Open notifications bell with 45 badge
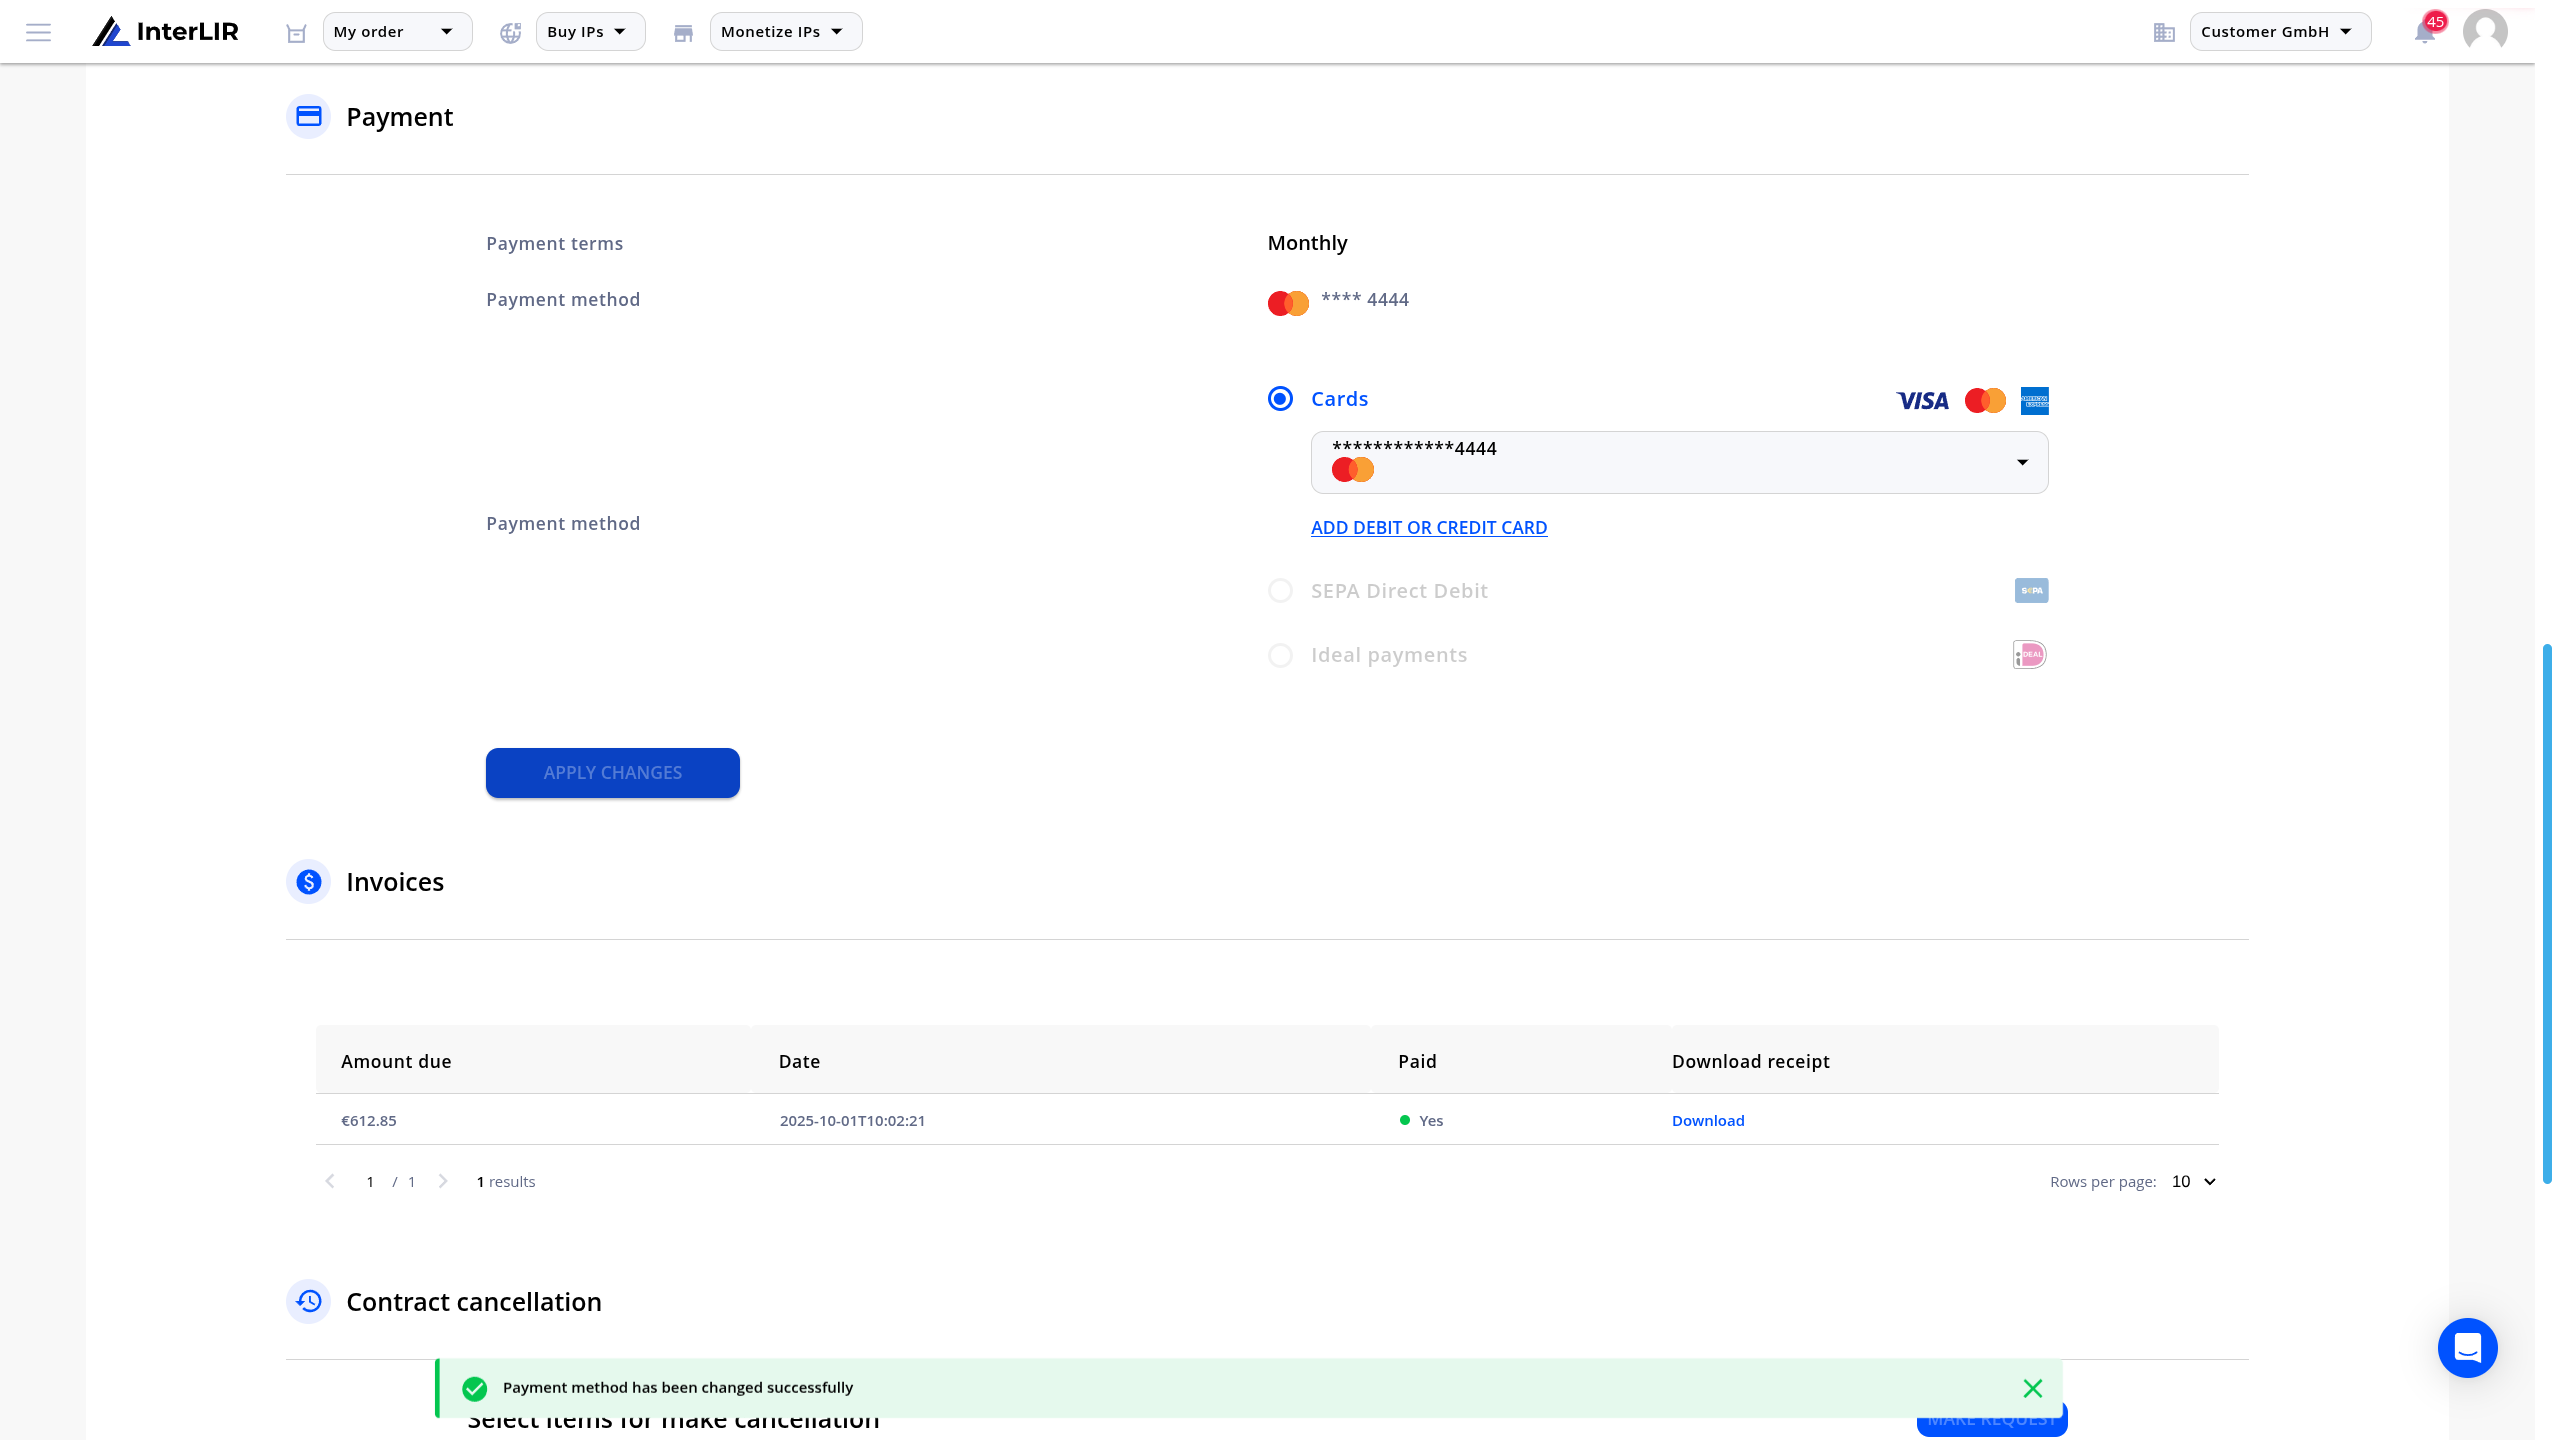 pyautogui.click(x=2427, y=30)
